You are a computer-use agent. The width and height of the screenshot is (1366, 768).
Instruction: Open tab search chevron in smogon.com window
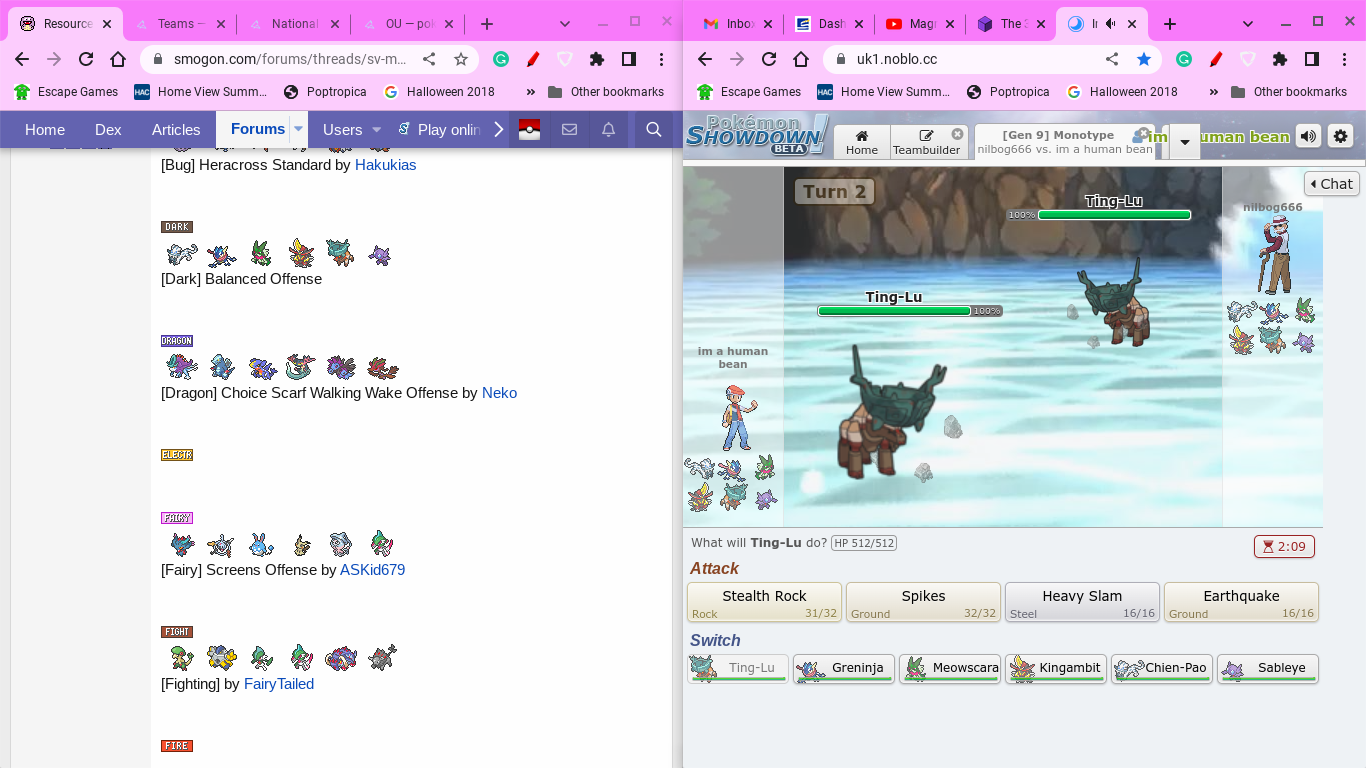tap(565, 23)
